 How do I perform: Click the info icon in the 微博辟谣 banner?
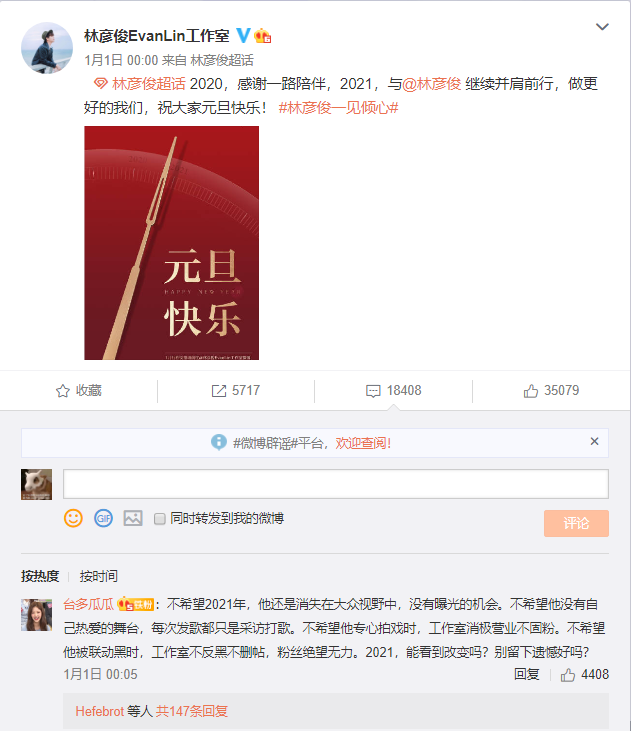[219, 442]
